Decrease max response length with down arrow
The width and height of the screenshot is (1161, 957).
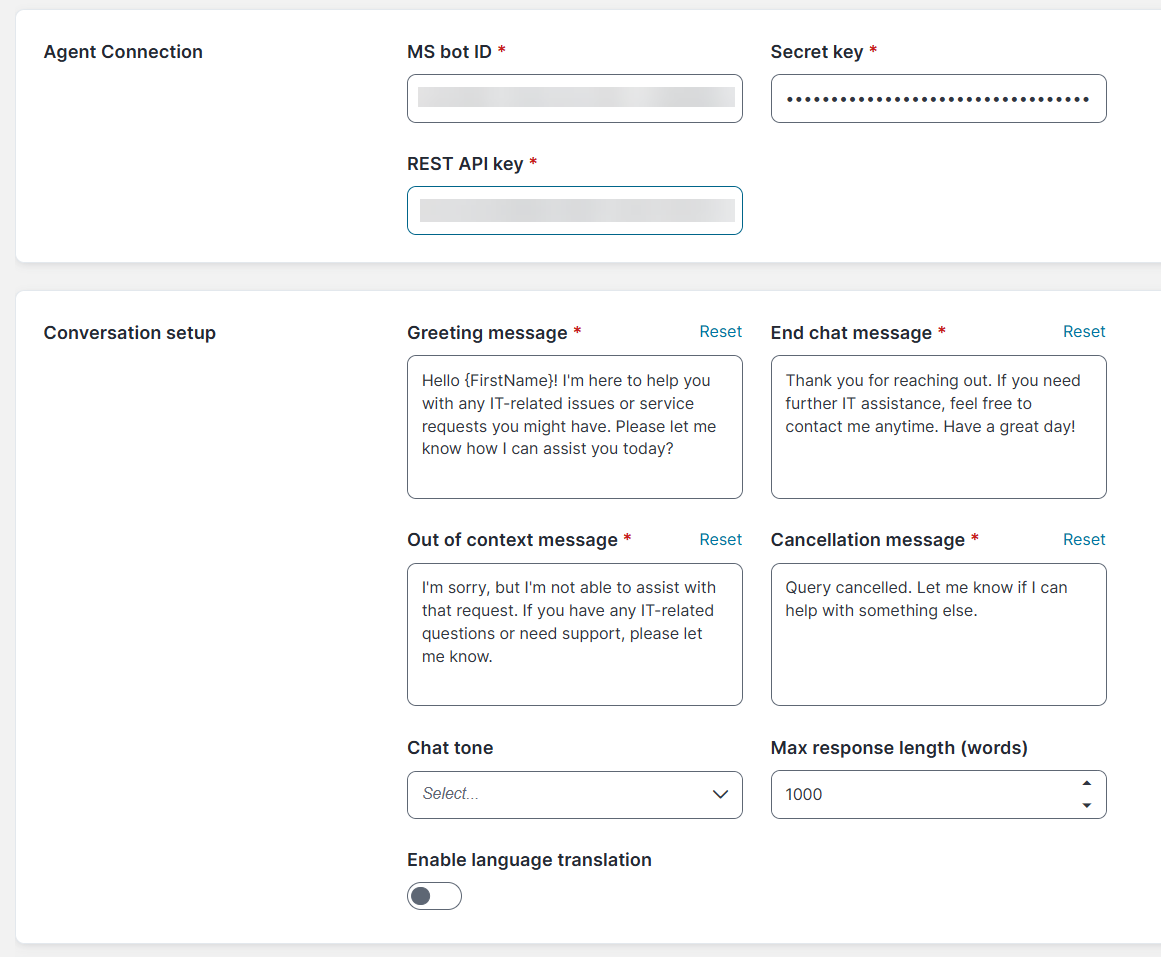[1087, 805]
